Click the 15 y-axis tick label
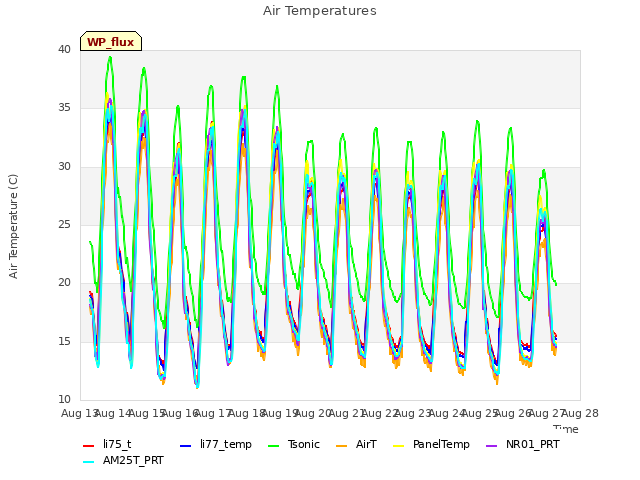 tap(64, 341)
